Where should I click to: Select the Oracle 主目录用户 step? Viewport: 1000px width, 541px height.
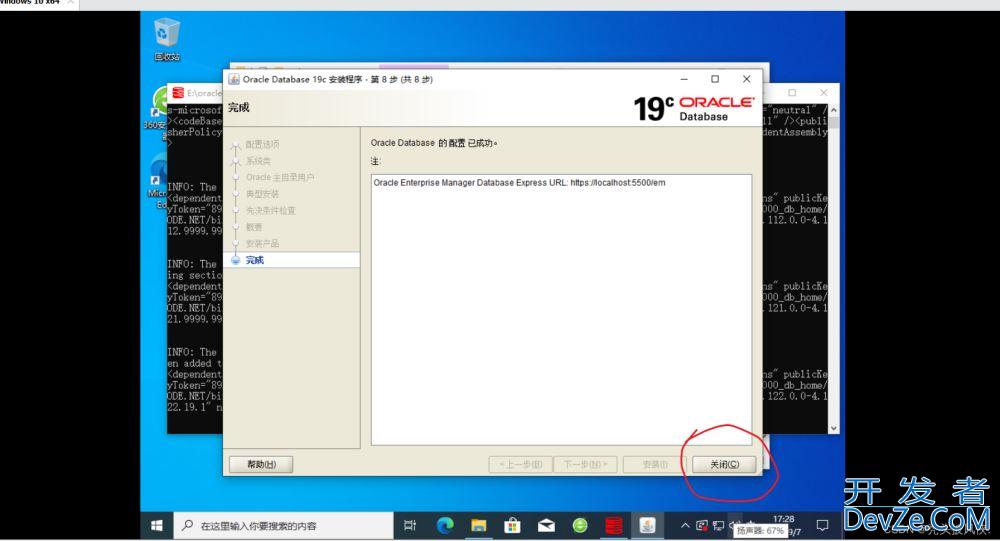coord(280,177)
